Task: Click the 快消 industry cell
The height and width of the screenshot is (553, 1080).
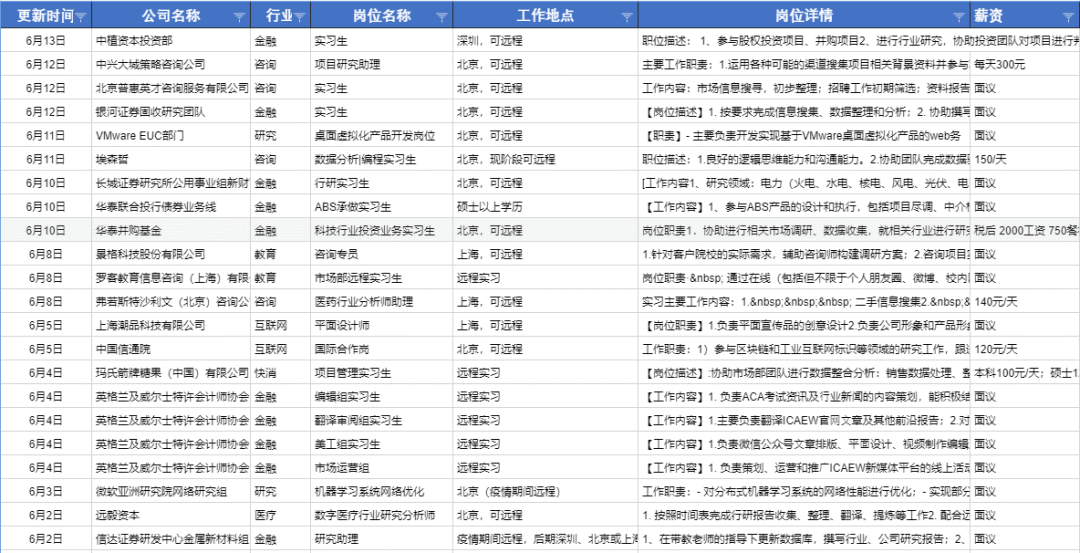Action: [281, 373]
